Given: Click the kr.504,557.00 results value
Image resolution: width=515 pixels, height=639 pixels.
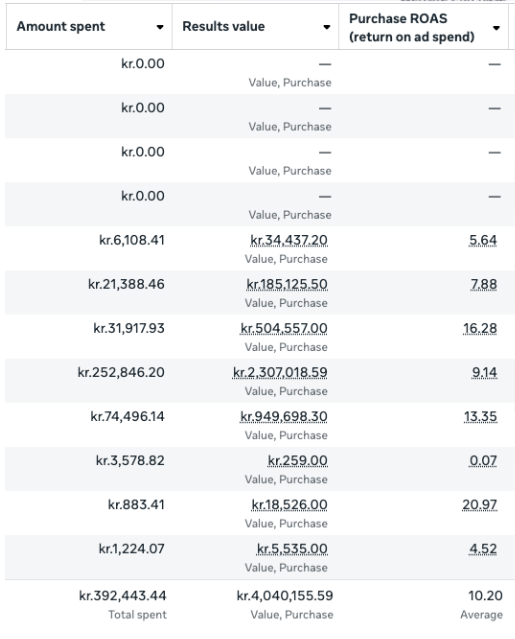Looking at the screenshot, I should pyautogui.click(x=284, y=328).
